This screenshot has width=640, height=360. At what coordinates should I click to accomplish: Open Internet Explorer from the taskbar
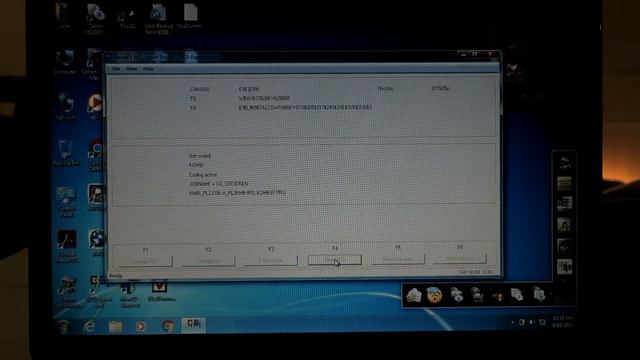[x=89, y=326]
